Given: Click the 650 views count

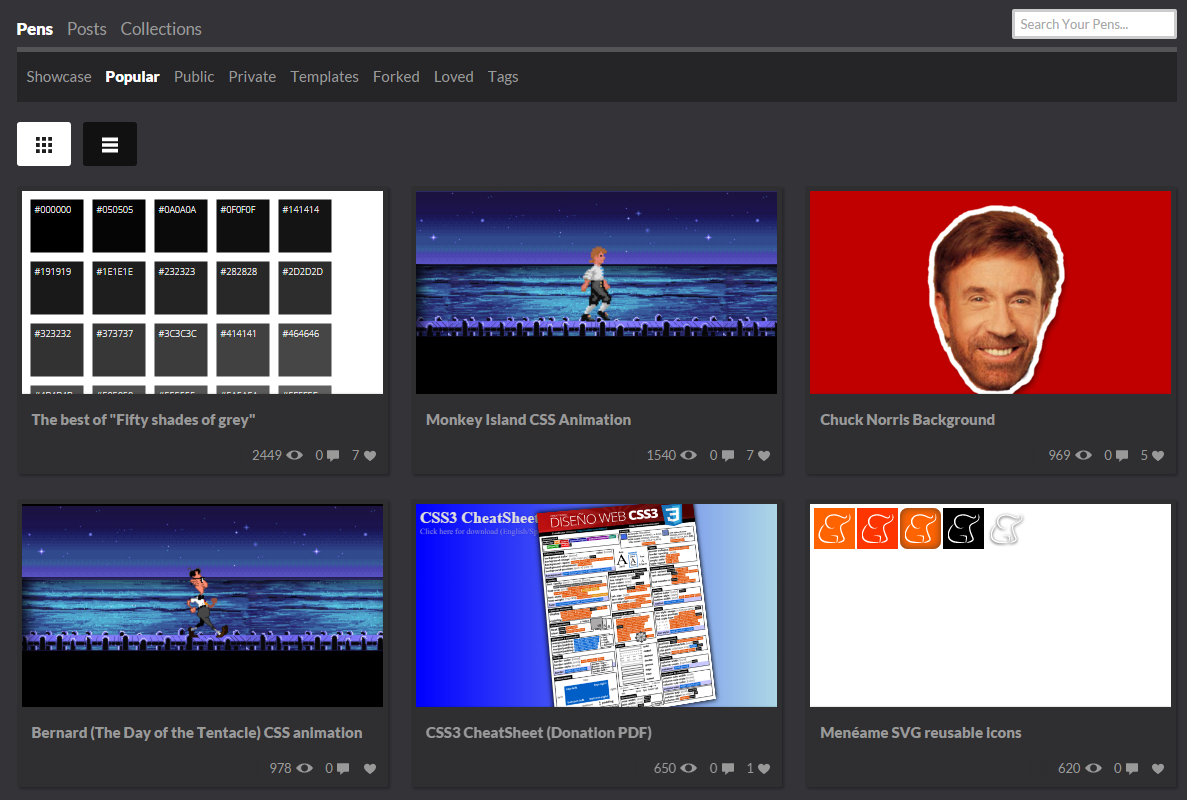Looking at the screenshot, I should click(665, 768).
